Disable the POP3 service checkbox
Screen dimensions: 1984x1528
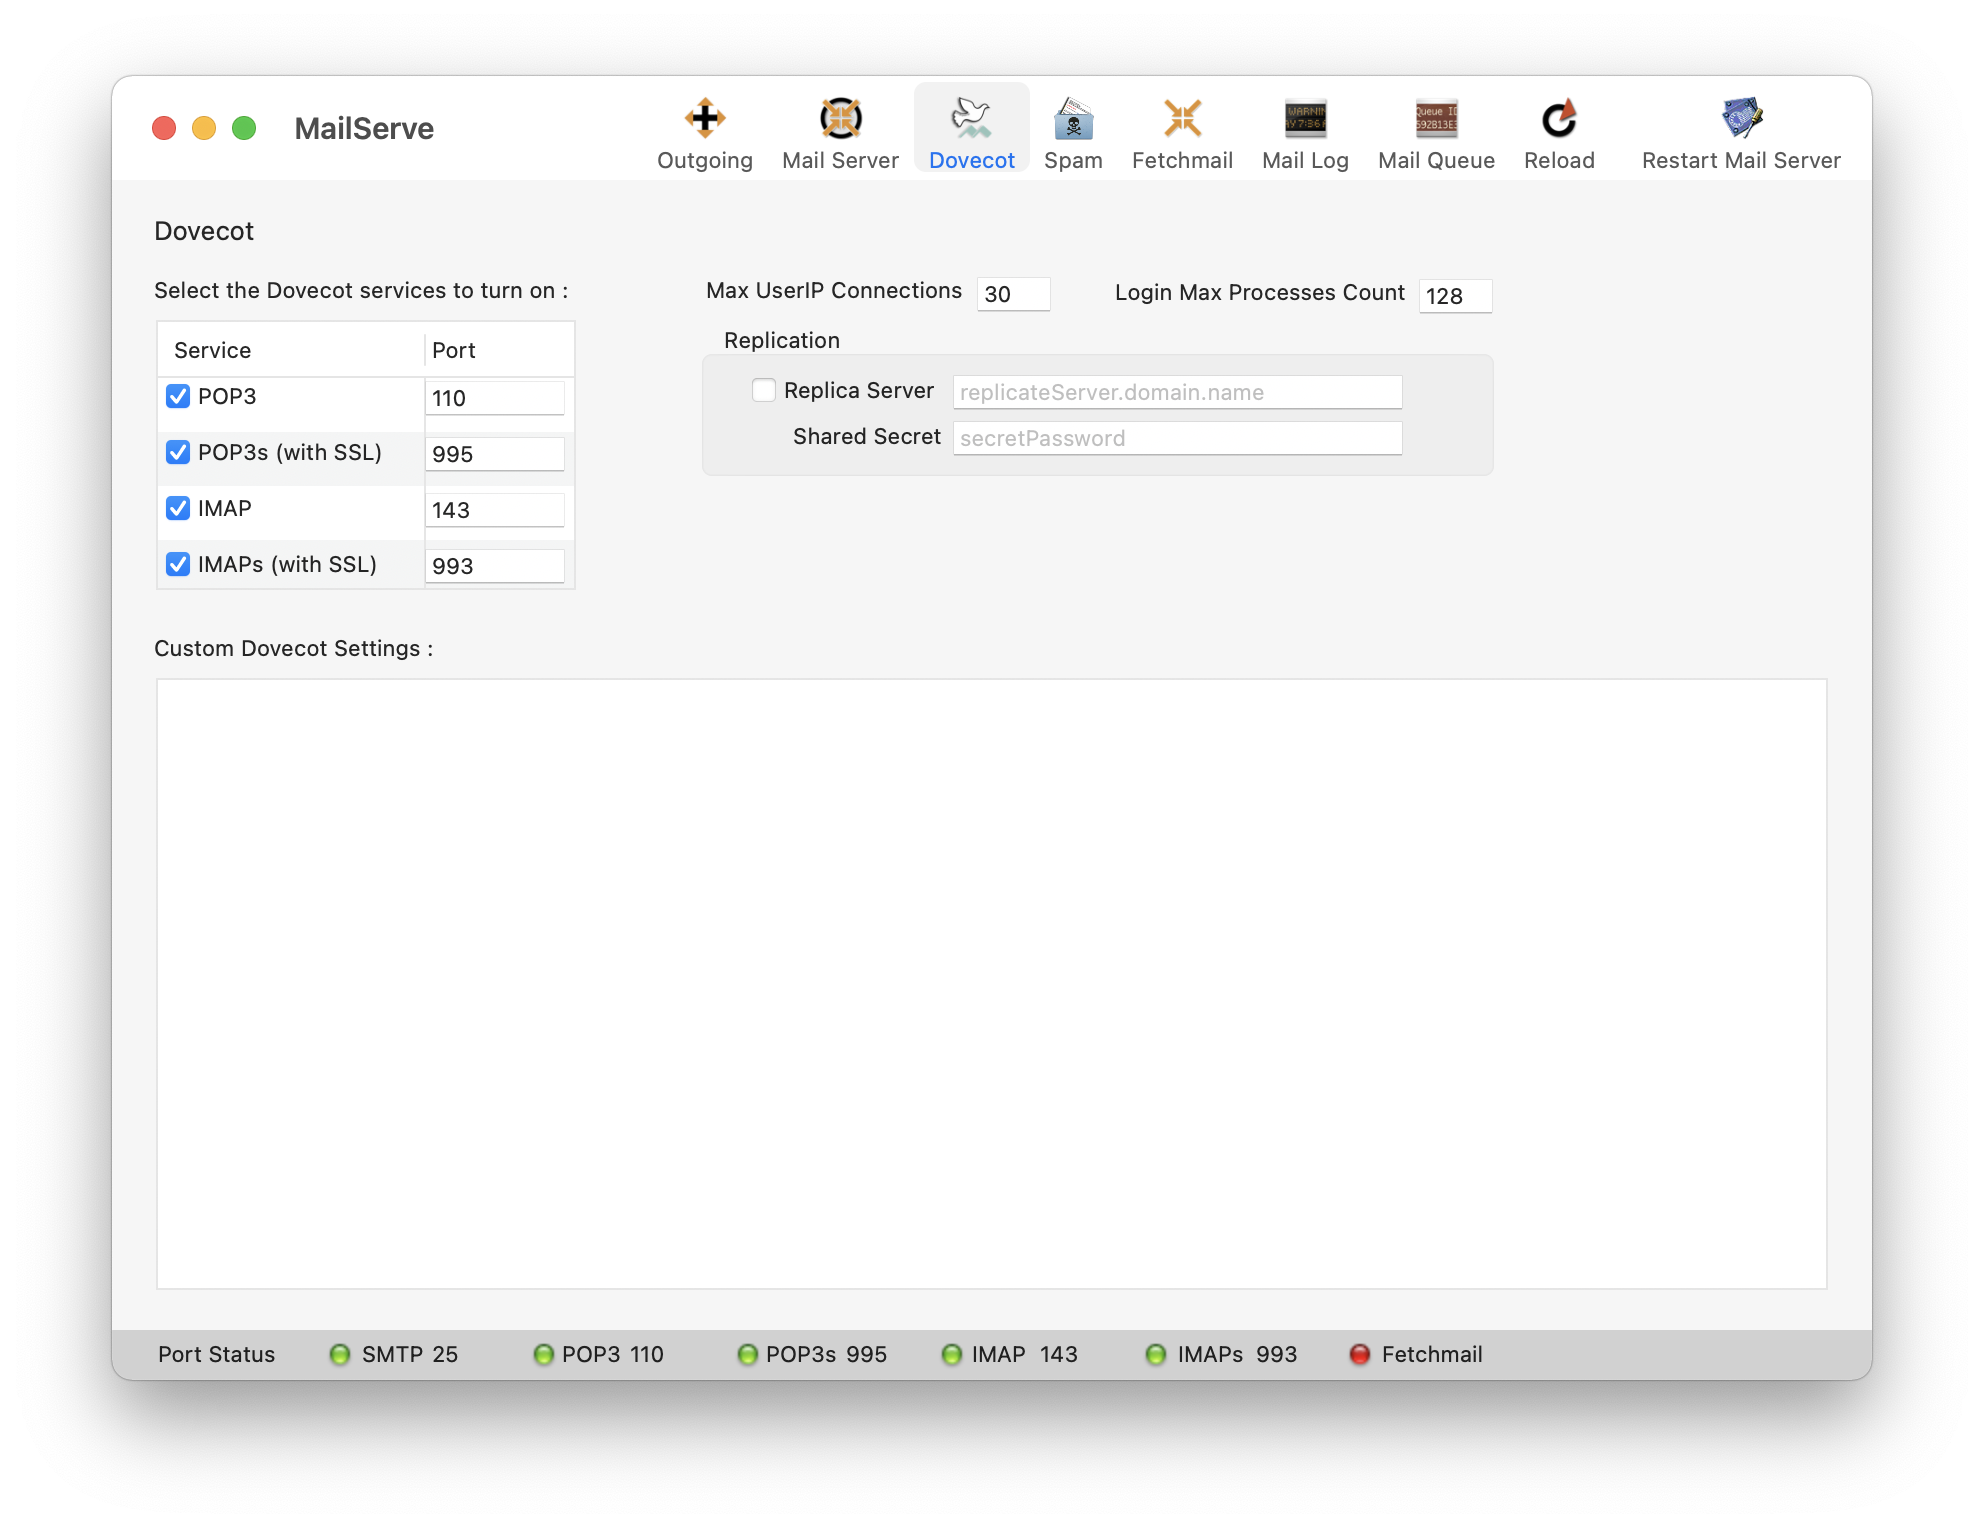[178, 397]
